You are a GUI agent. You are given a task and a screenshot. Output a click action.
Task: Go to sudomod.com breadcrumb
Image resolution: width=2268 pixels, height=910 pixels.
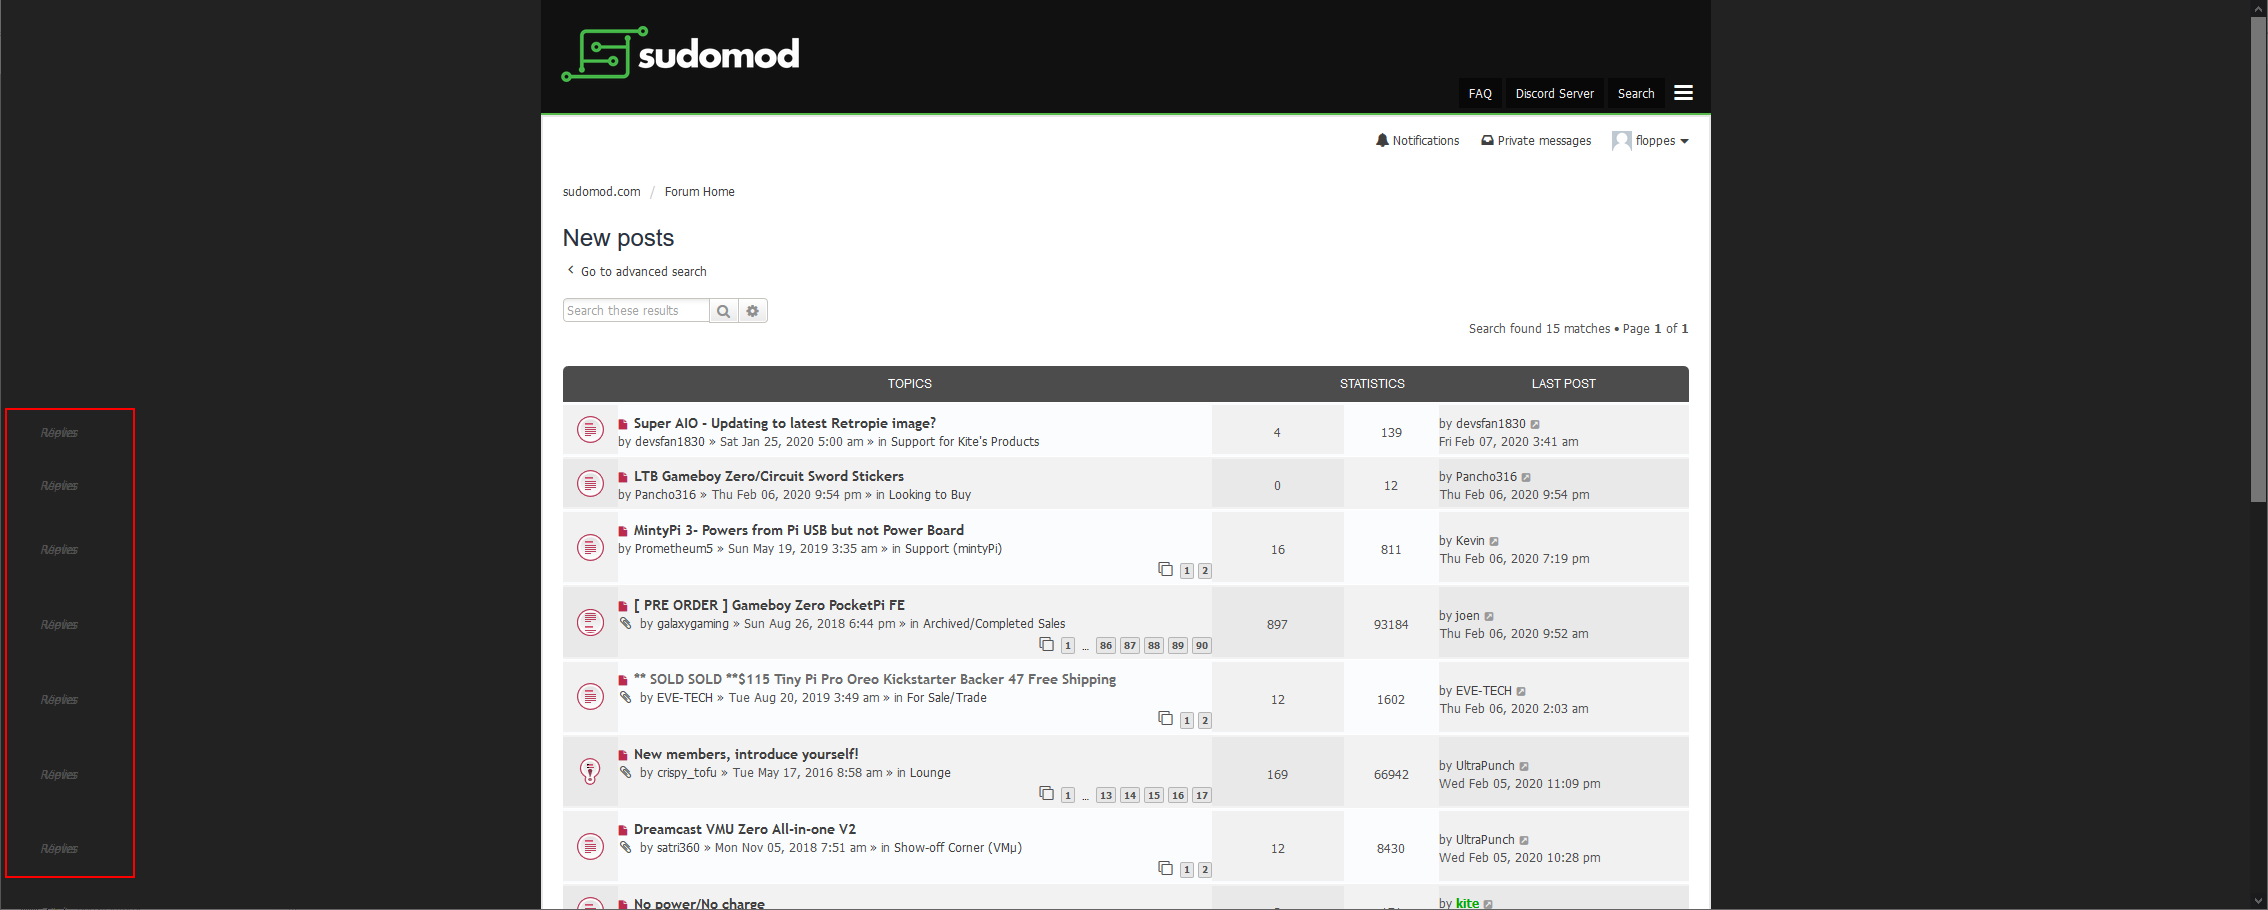602,192
